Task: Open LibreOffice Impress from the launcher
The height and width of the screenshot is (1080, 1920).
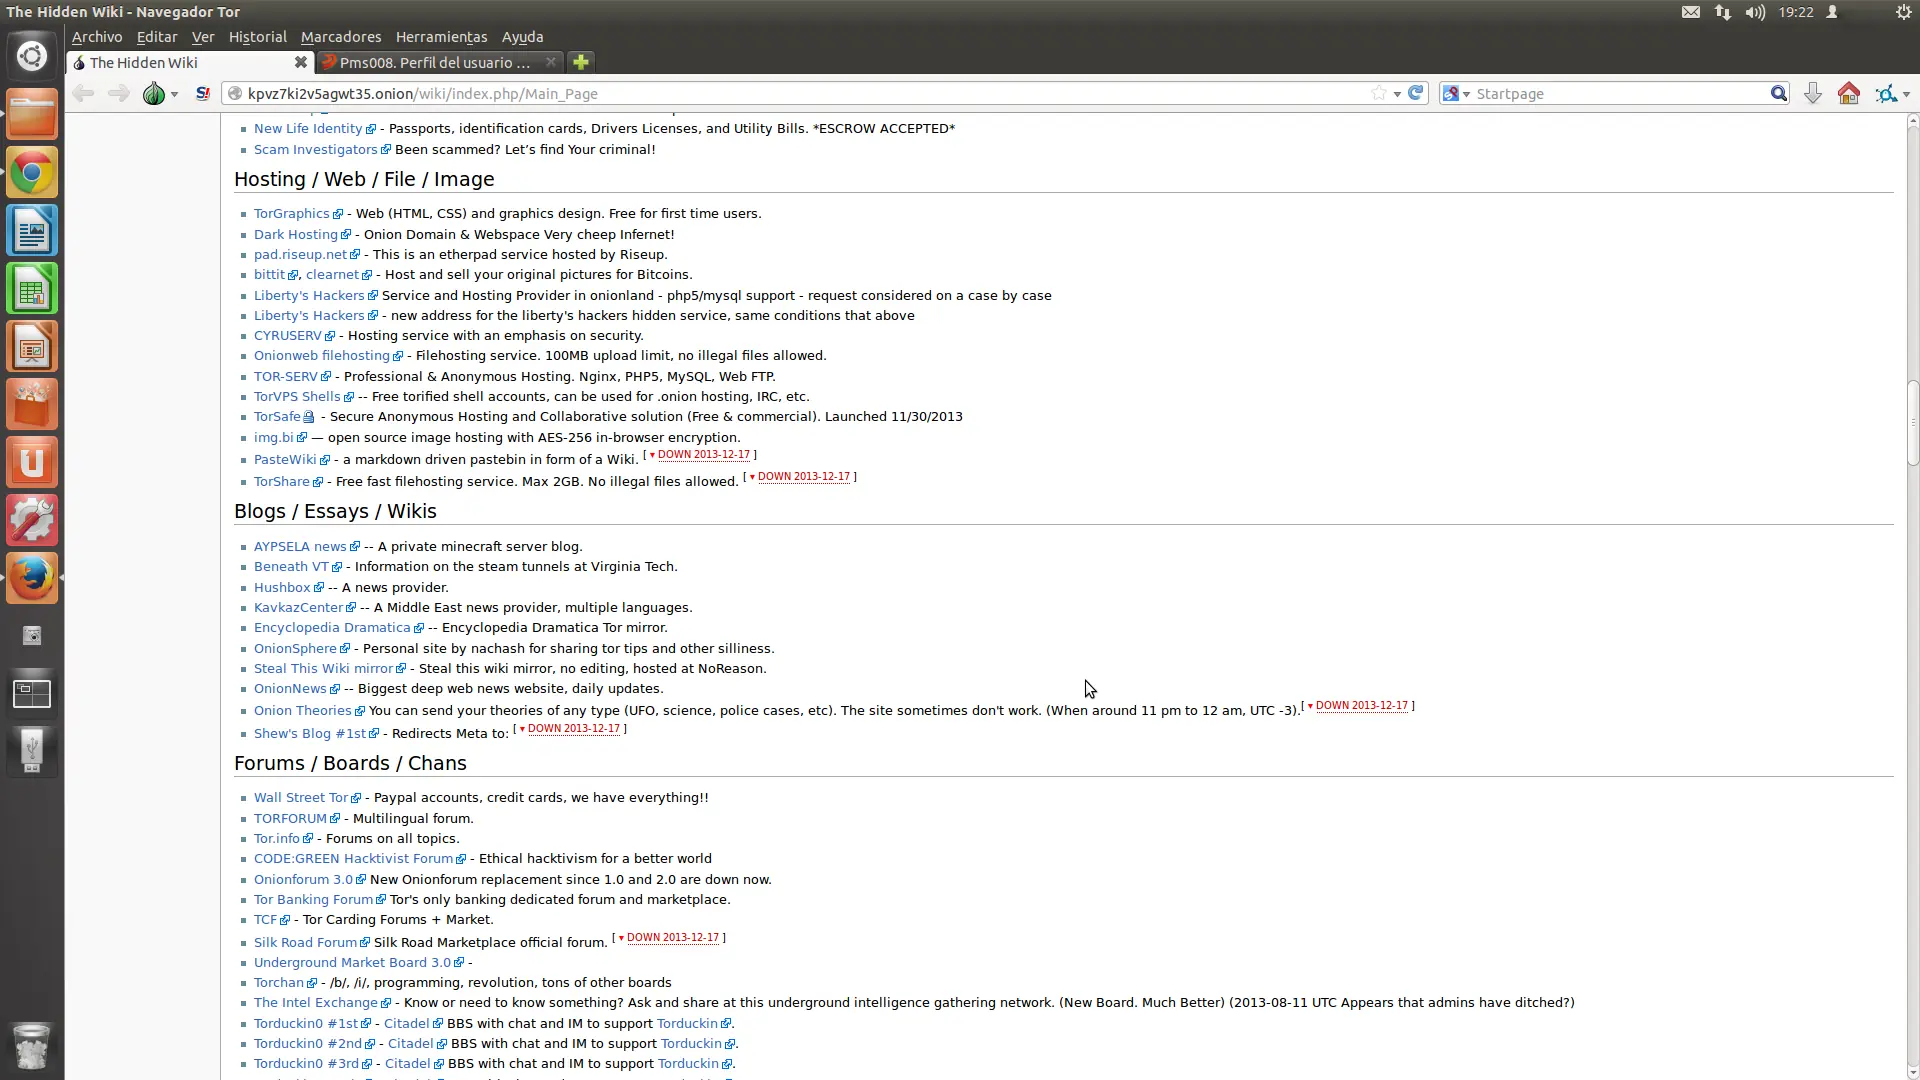Action: point(32,347)
